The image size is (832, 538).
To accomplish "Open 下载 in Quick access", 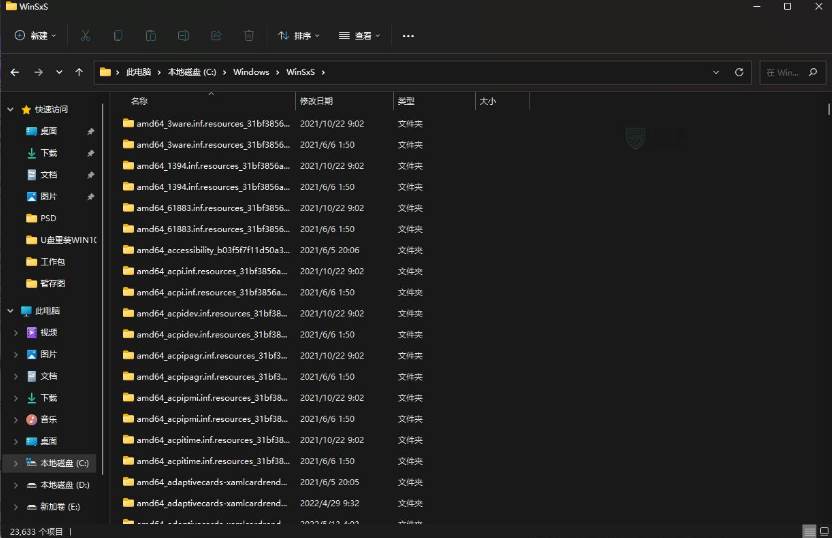I will (48, 153).
